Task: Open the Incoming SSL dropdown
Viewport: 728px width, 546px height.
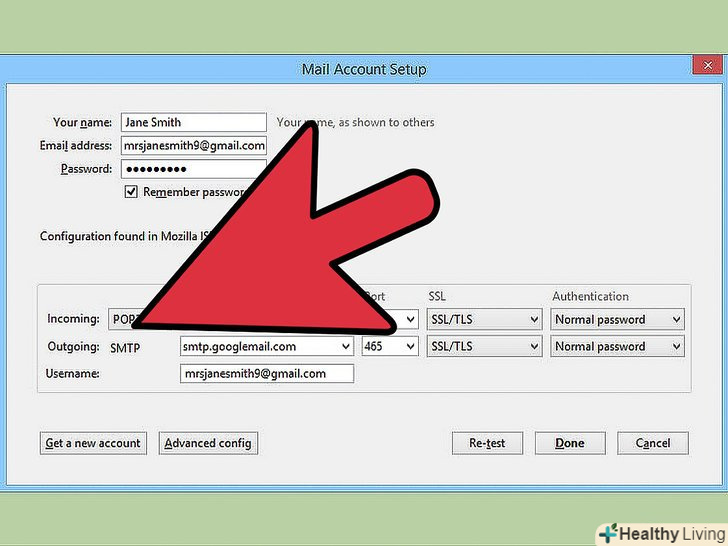Action: (484, 319)
